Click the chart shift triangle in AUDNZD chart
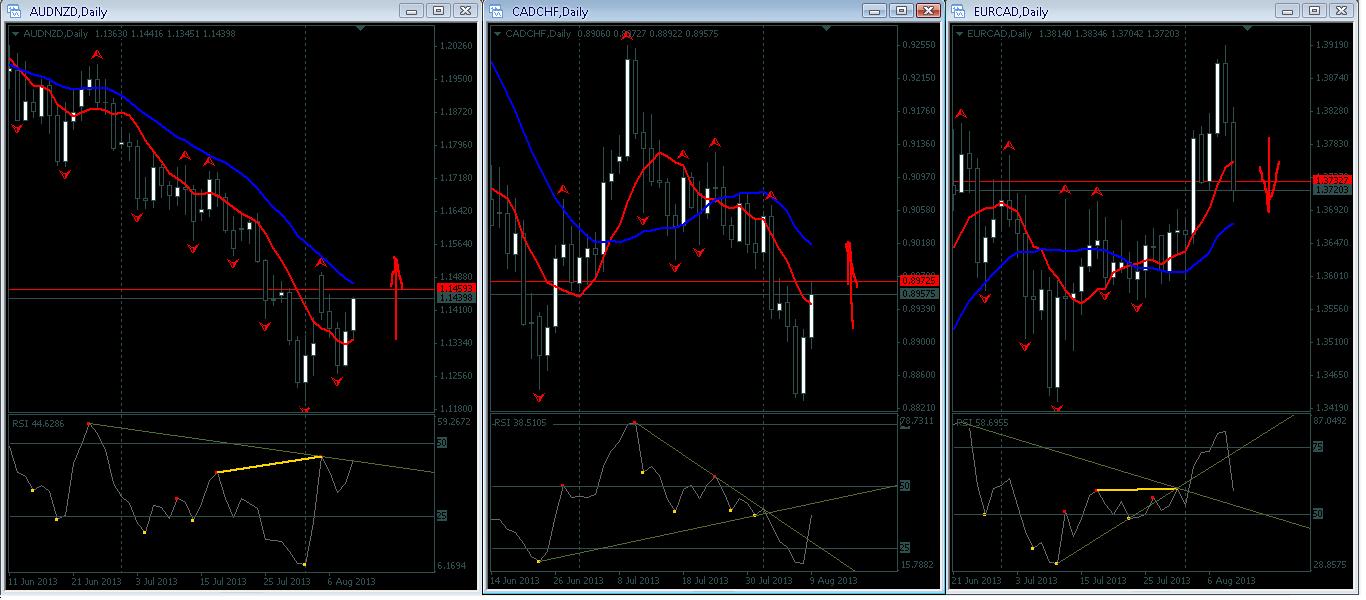This screenshot has height=600, width=1366. coord(360,30)
